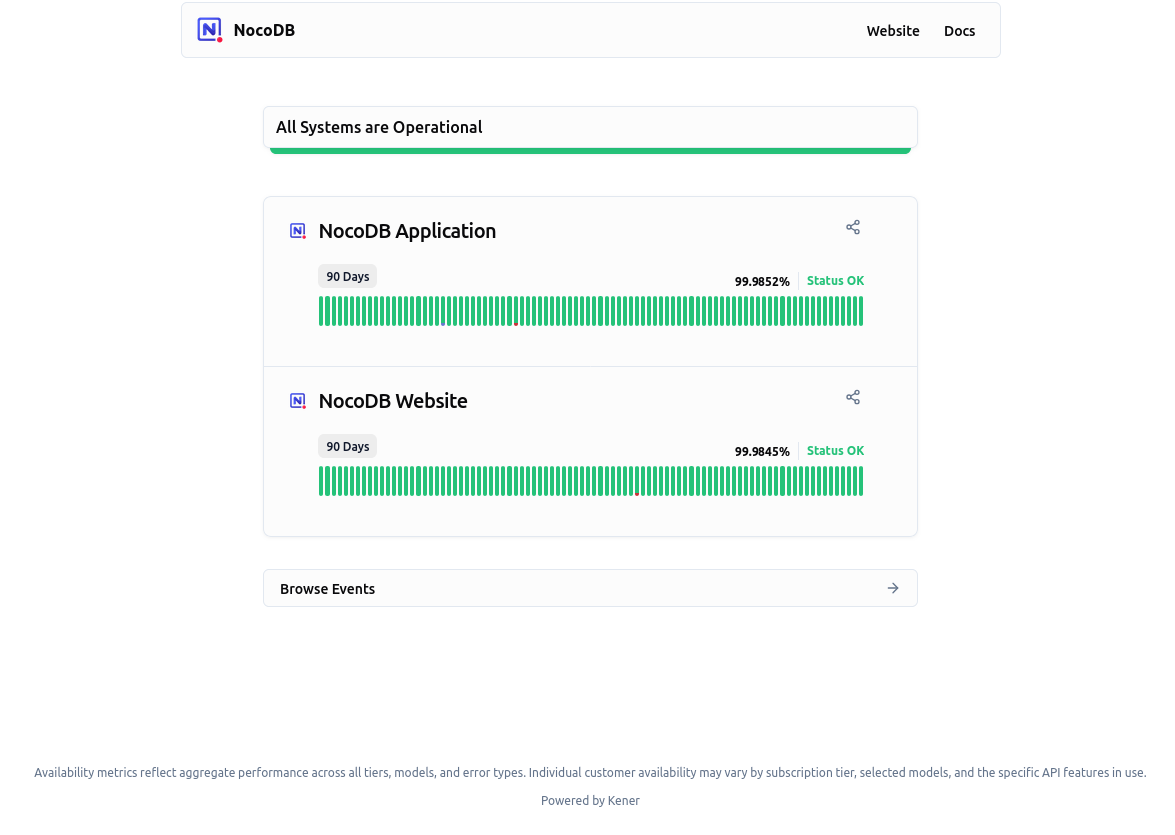Click the 99.9852% uptime value
This screenshot has width=1175, height=835.
click(762, 282)
